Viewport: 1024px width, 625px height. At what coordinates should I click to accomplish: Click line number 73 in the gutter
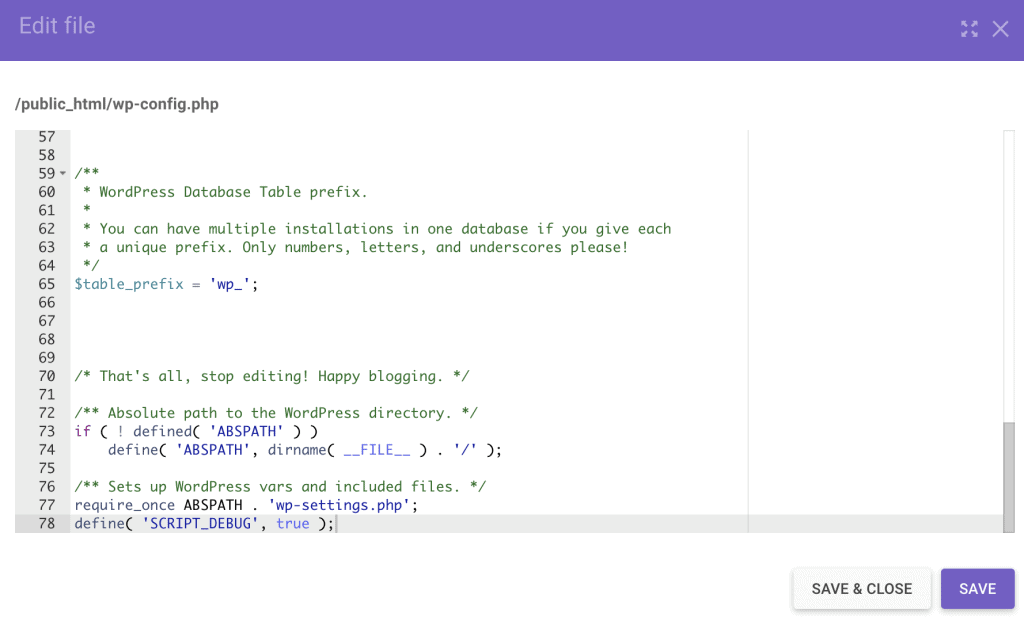pos(46,432)
